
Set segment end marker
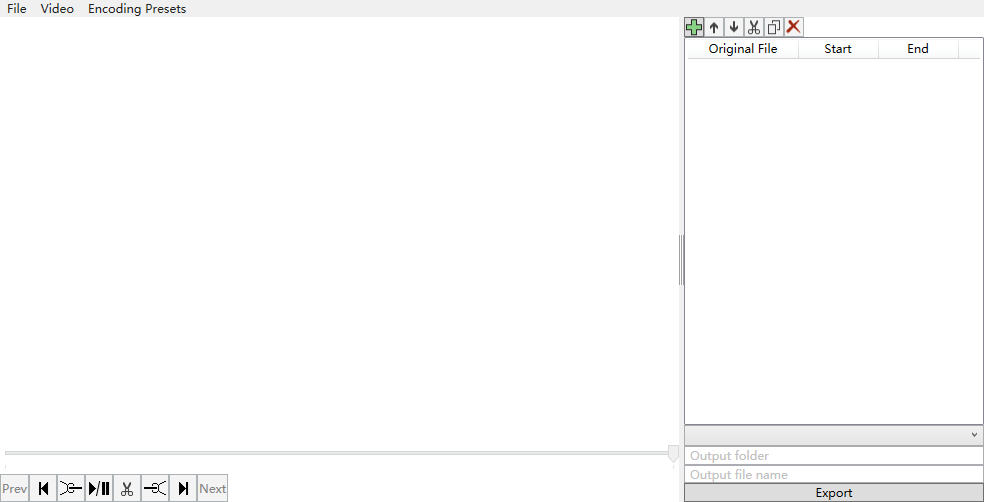tap(155, 488)
